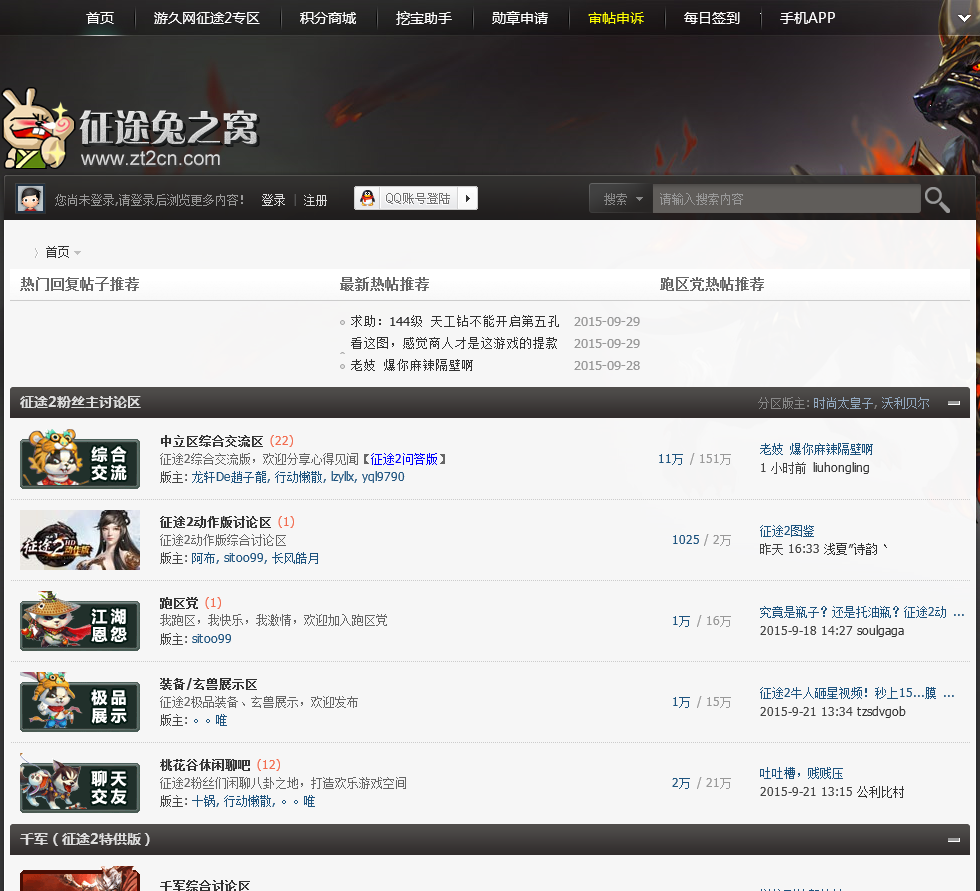Click the 聊天交友 forum icon

coord(80,783)
